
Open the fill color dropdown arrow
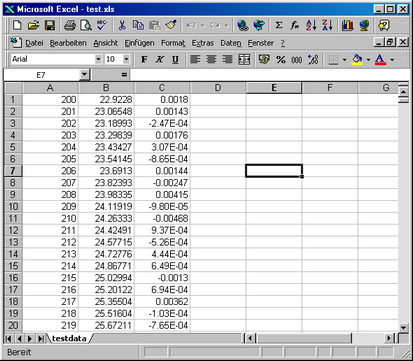(368, 60)
